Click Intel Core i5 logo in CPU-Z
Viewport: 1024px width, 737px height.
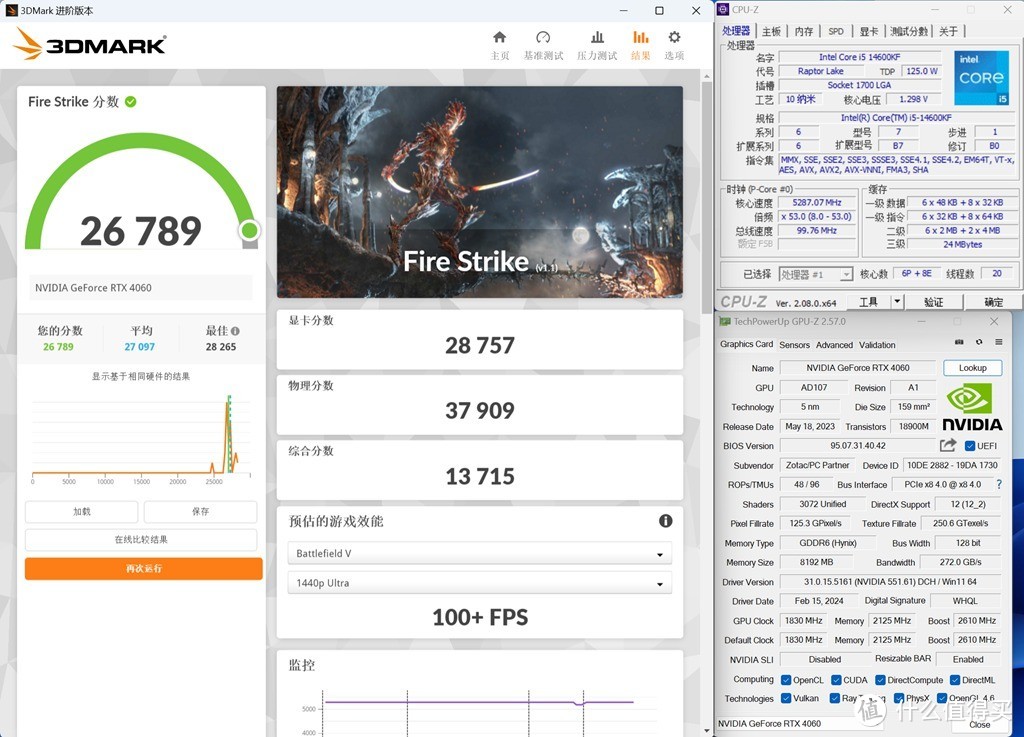click(x=982, y=78)
